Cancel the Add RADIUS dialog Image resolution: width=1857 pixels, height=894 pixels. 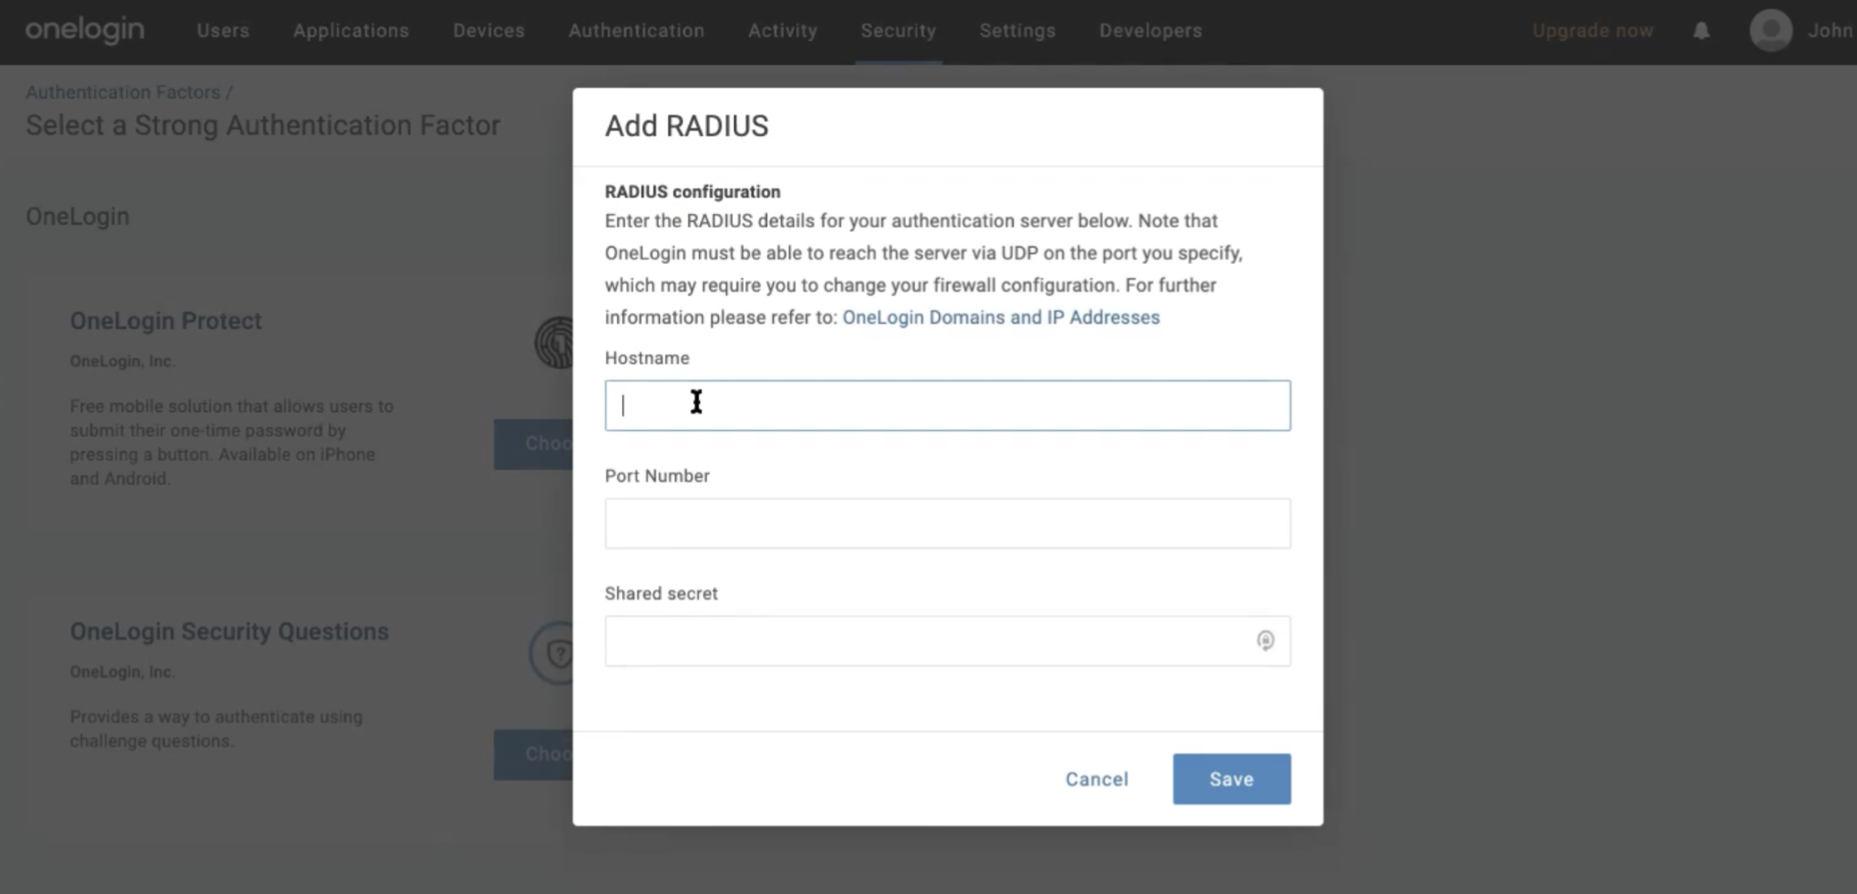click(1096, 779)
